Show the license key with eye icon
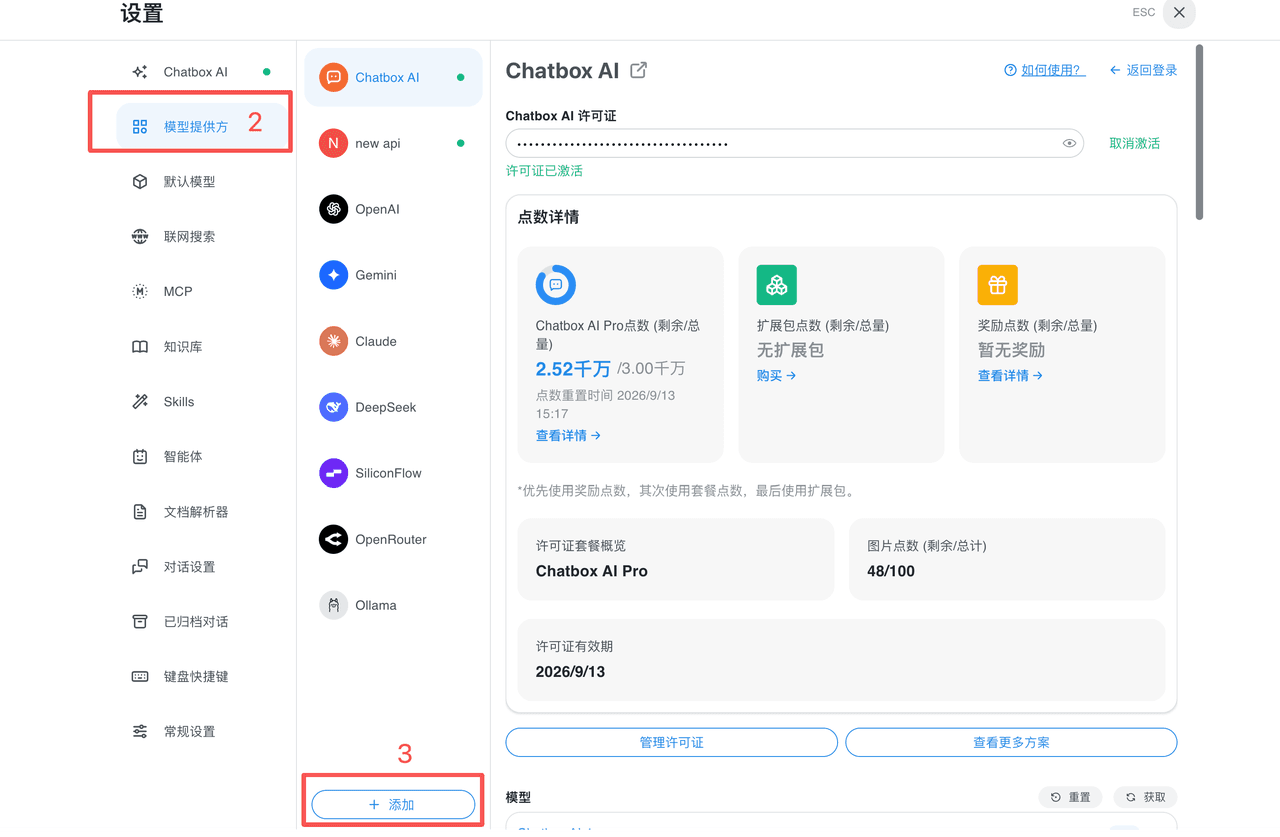The width and height of the screenshot is (1280, 837). click(x=1069, y=143)
